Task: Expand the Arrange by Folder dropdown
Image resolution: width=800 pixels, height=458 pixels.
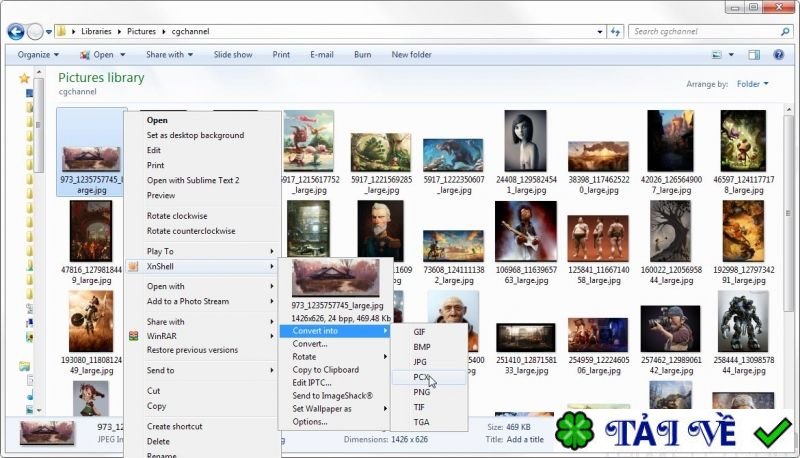Action: 752,84
